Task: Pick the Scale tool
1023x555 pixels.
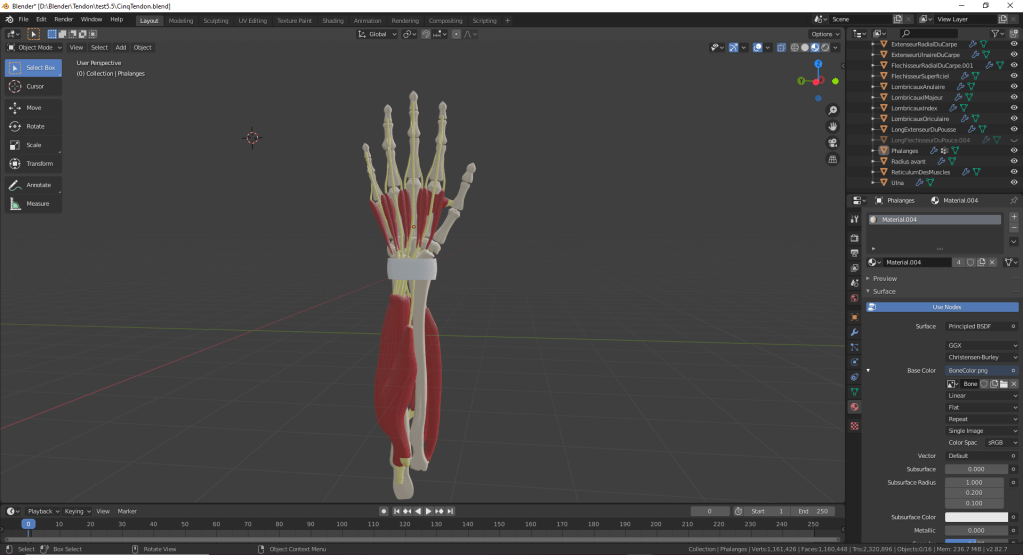Action: point(33,145)
